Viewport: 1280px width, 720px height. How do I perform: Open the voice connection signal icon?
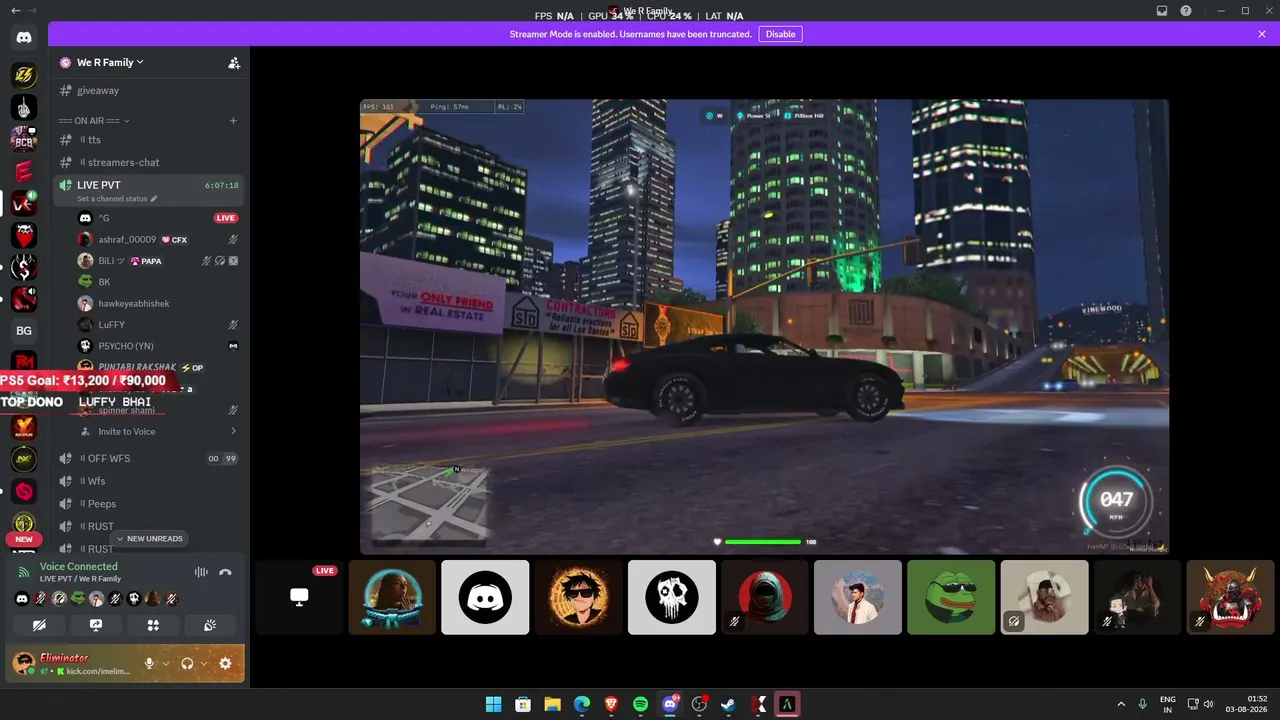(x=23, y=572)
